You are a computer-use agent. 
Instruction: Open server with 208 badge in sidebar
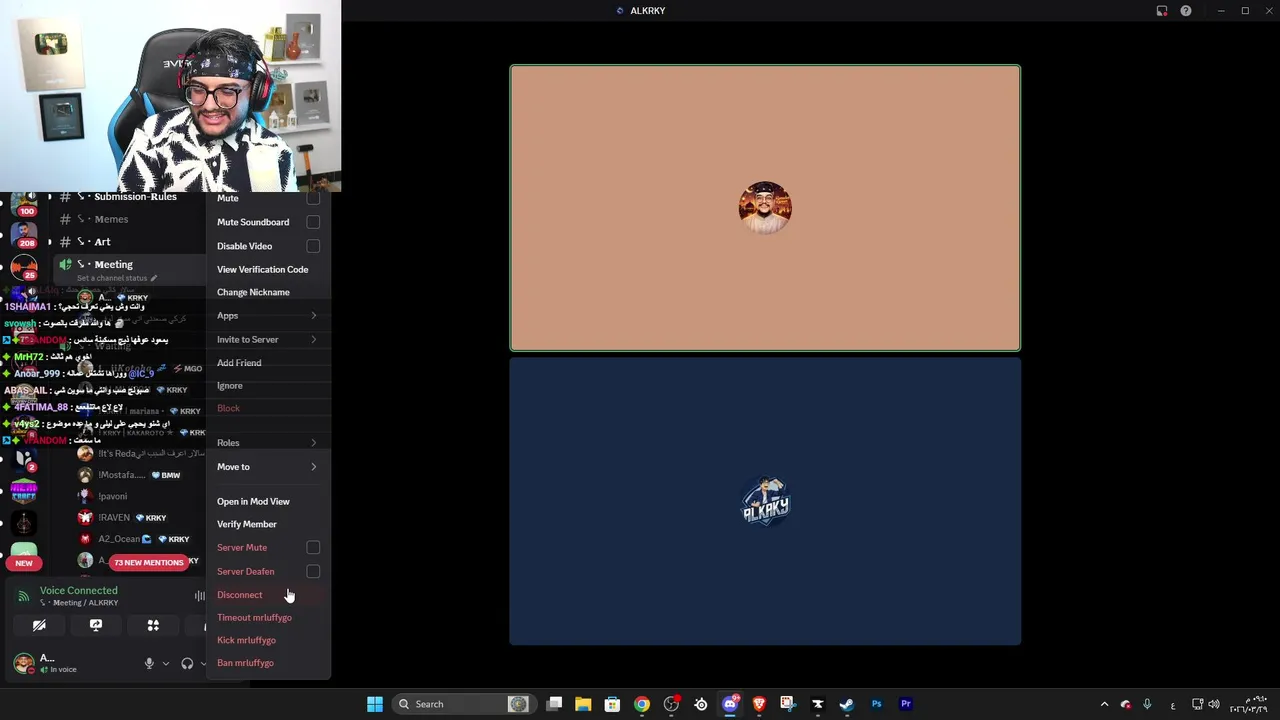click(x=25, y=235)
